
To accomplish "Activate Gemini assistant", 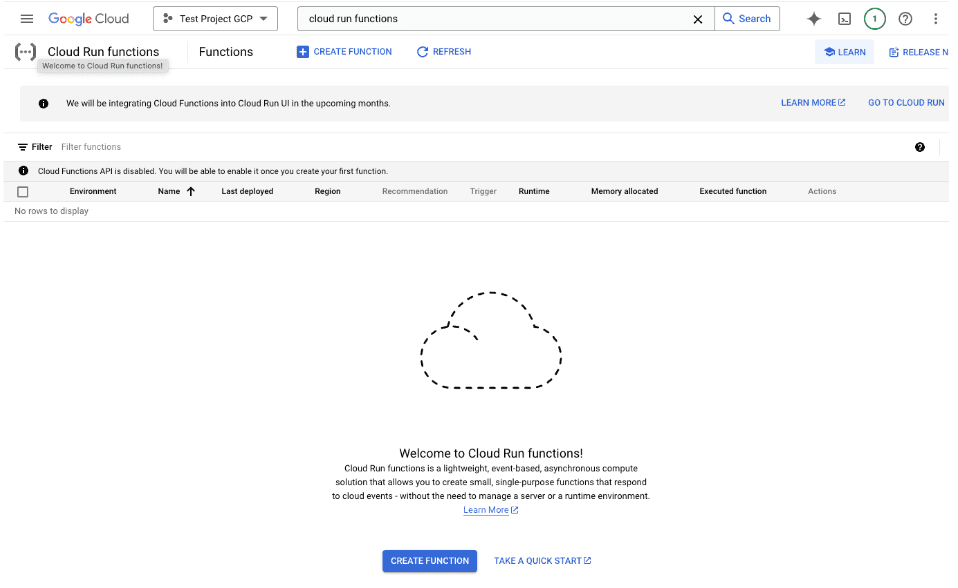I will [813, 18].
